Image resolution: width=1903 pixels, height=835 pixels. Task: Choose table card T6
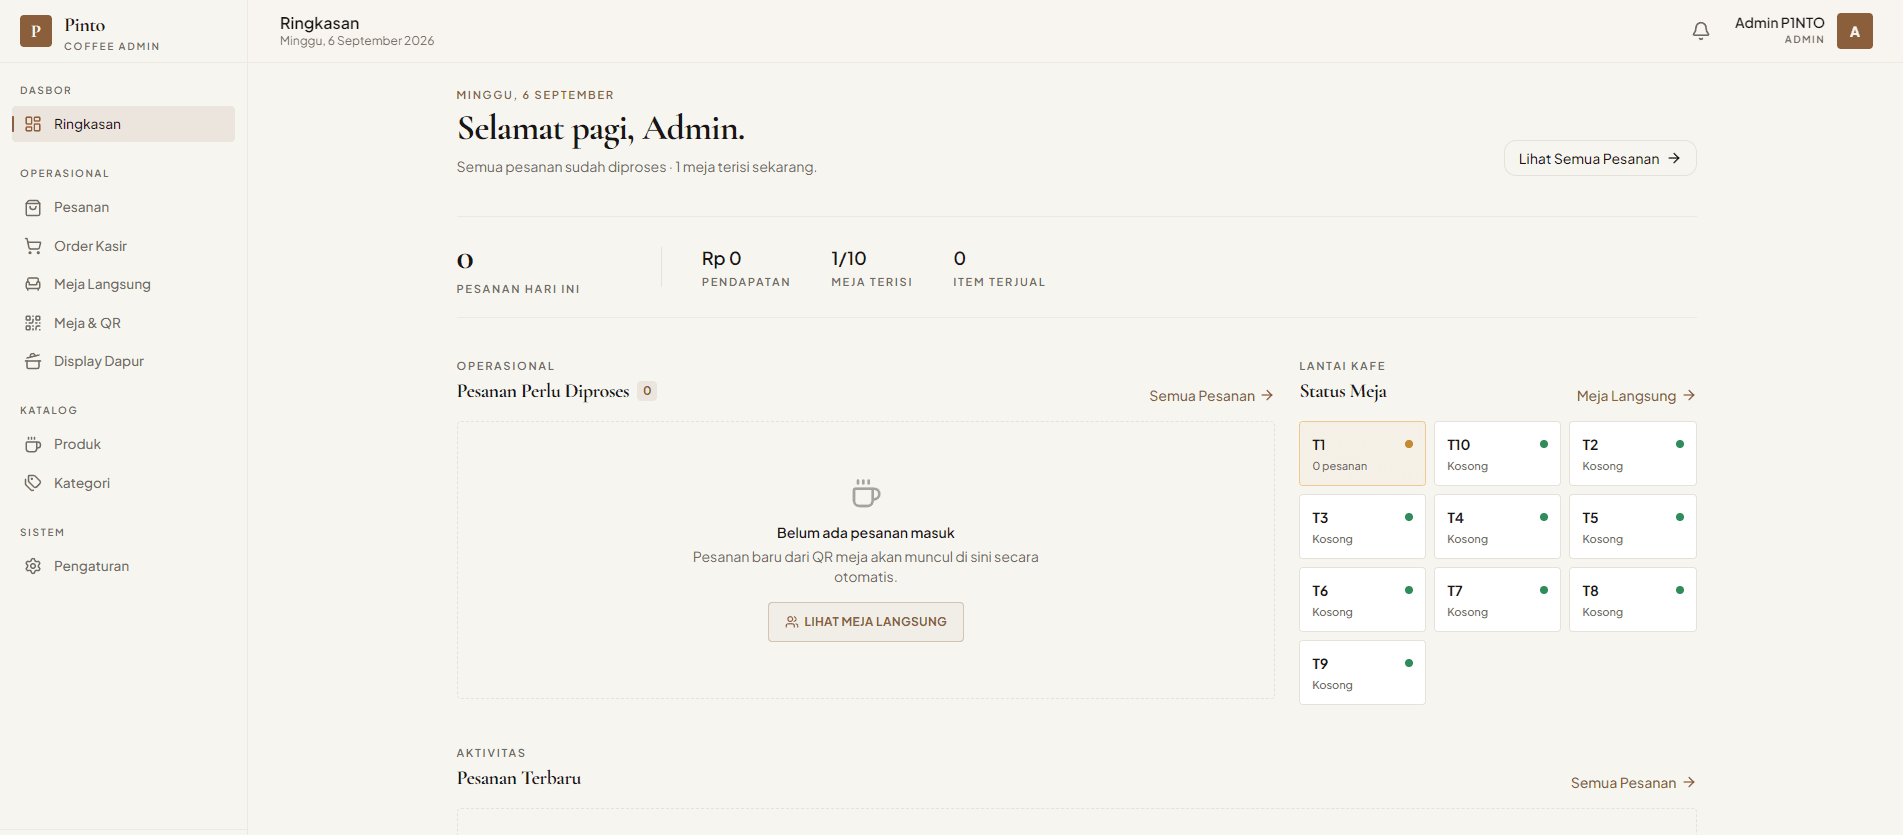click(1362, 600)
